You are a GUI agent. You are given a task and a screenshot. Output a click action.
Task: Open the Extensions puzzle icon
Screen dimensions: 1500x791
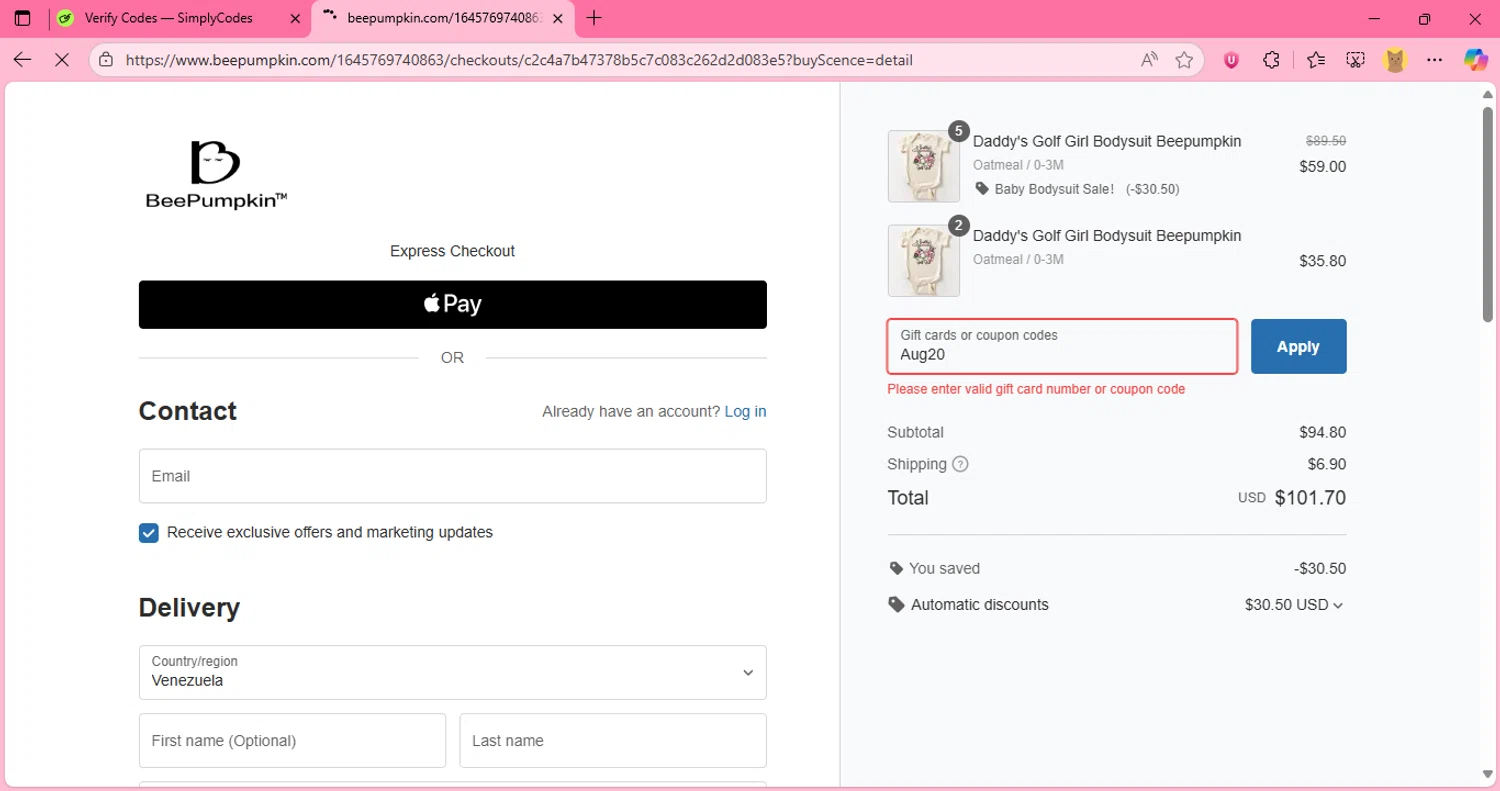click(x=1271, y=60)
